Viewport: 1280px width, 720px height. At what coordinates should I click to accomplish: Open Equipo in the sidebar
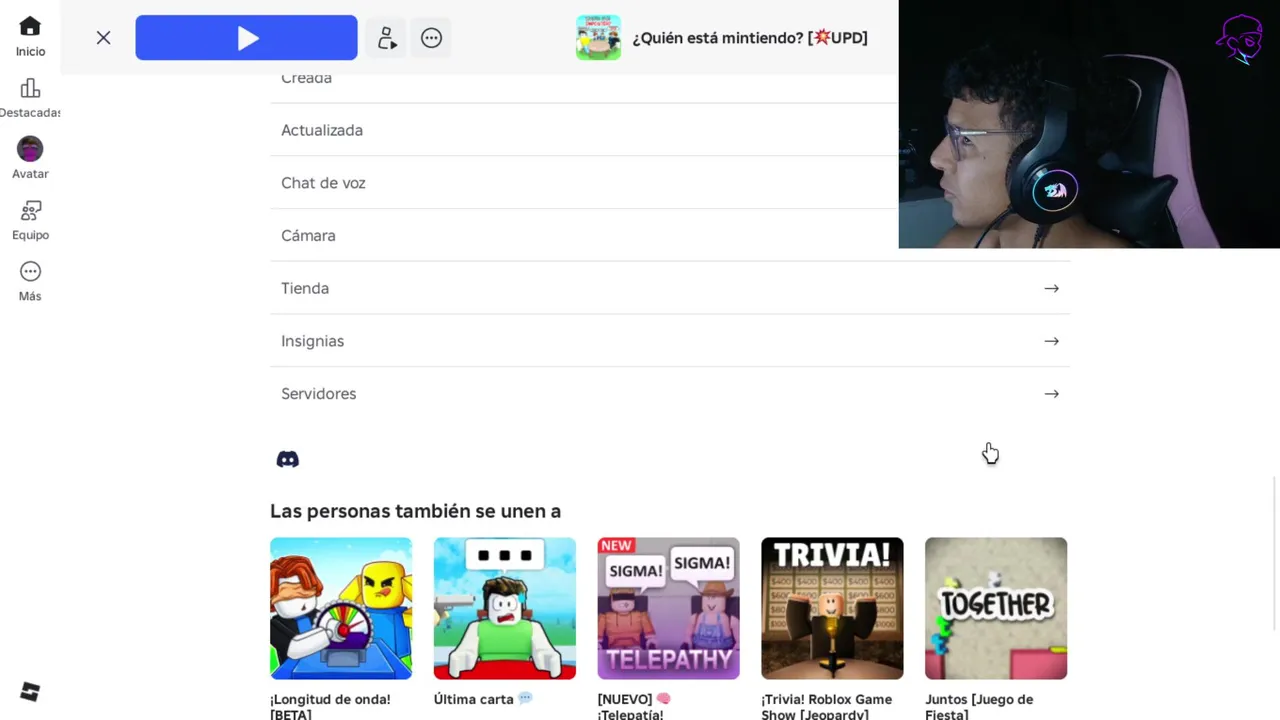tap(30, 221)
